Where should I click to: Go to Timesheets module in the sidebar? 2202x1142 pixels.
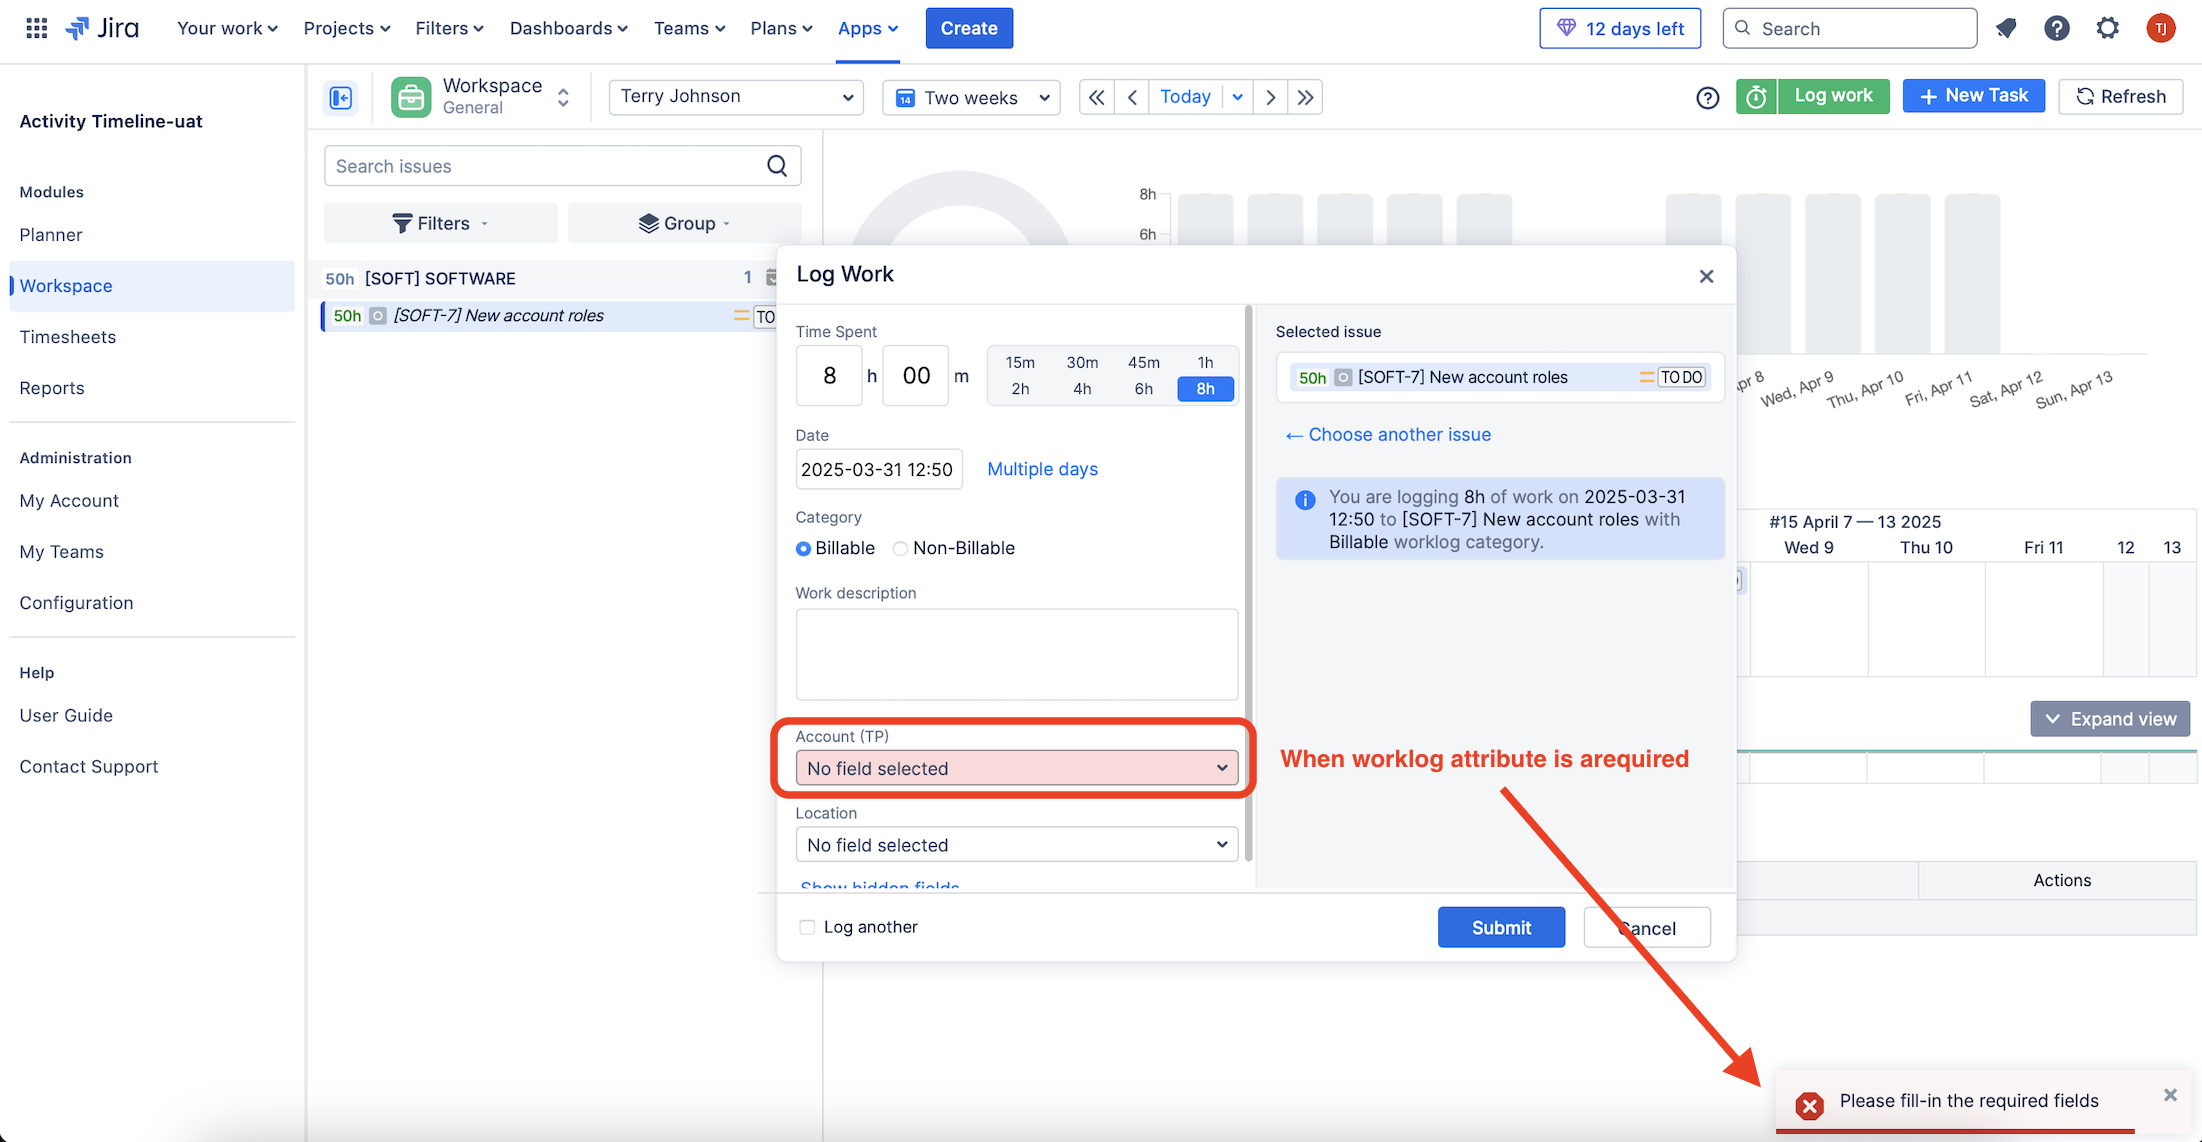[x=68, y=337]
